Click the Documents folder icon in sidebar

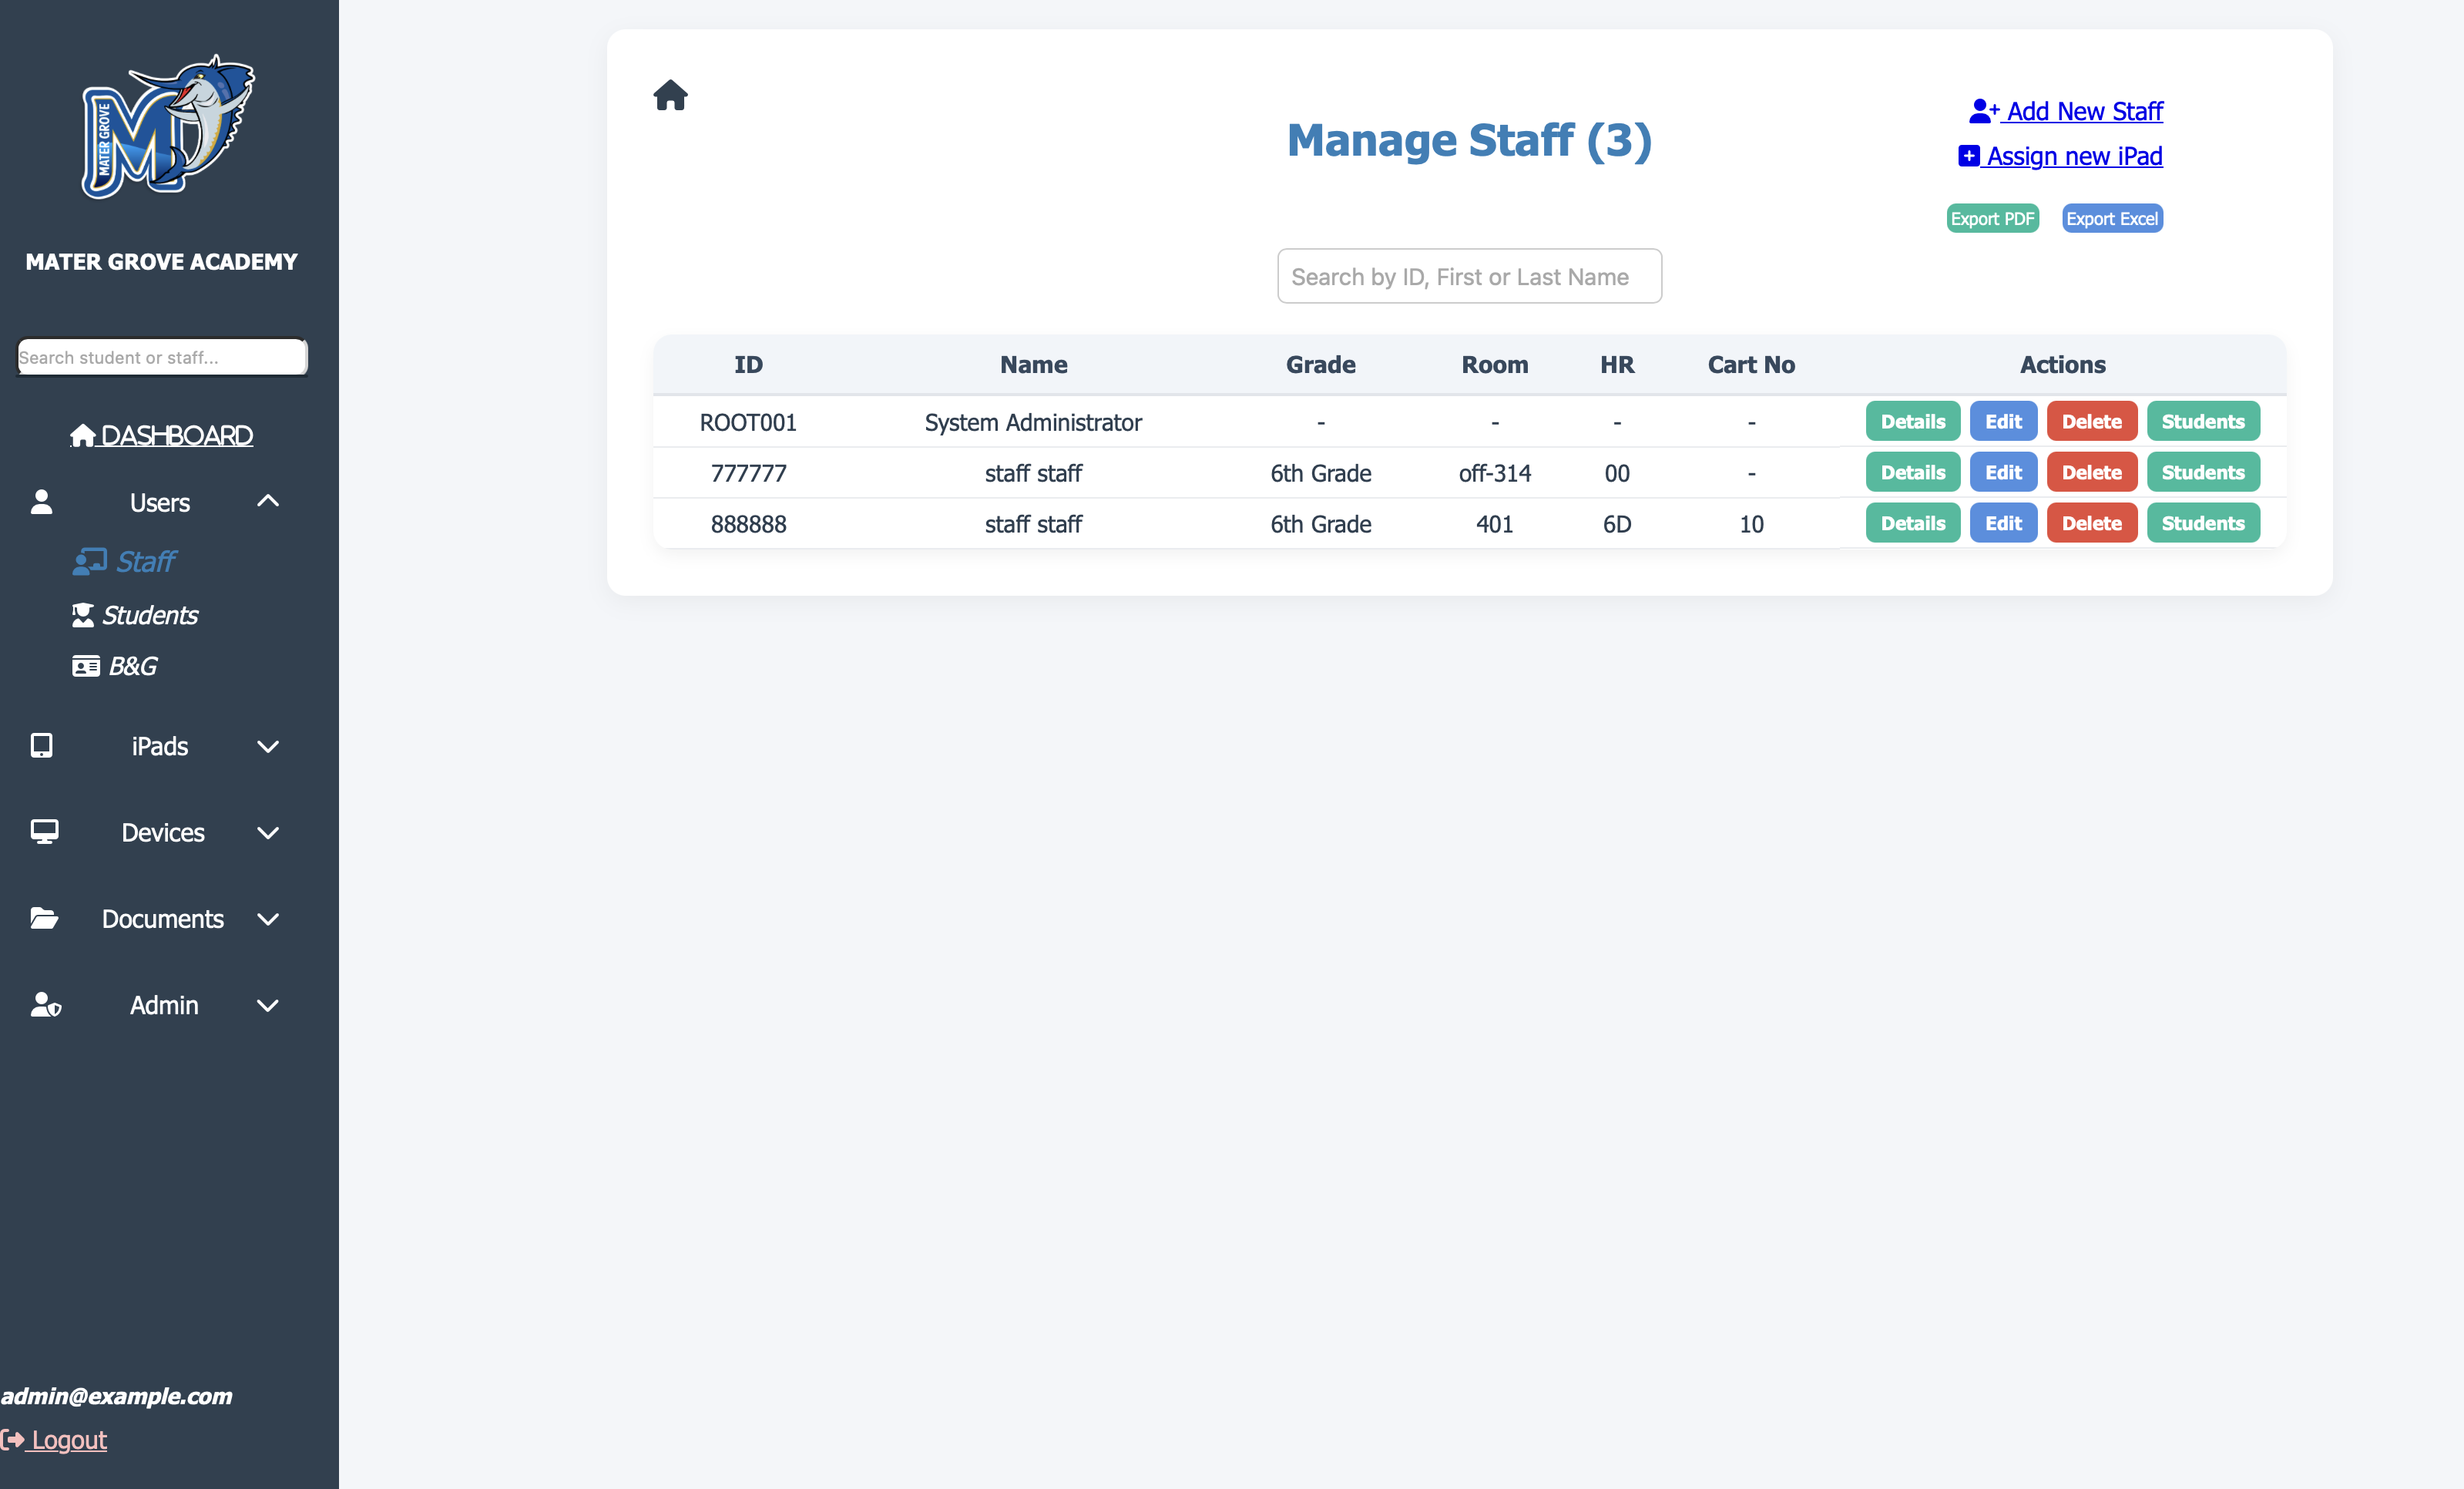point(44,918)
